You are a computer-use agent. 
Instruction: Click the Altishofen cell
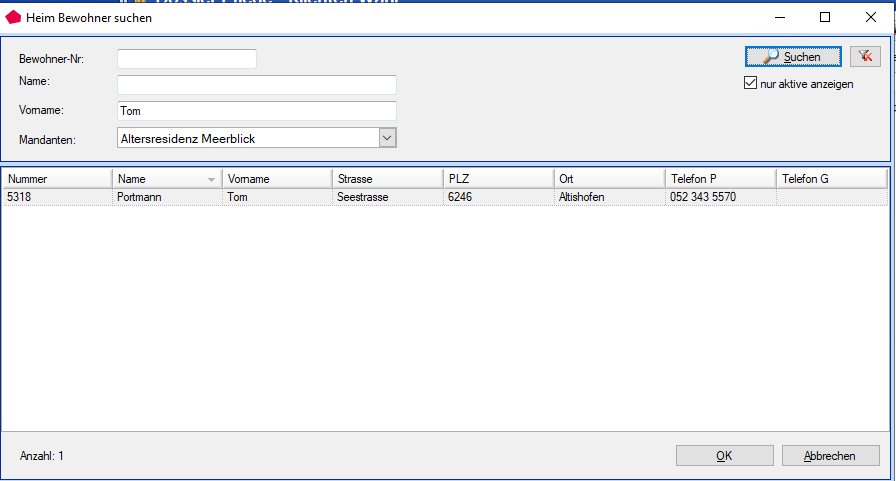609,197
